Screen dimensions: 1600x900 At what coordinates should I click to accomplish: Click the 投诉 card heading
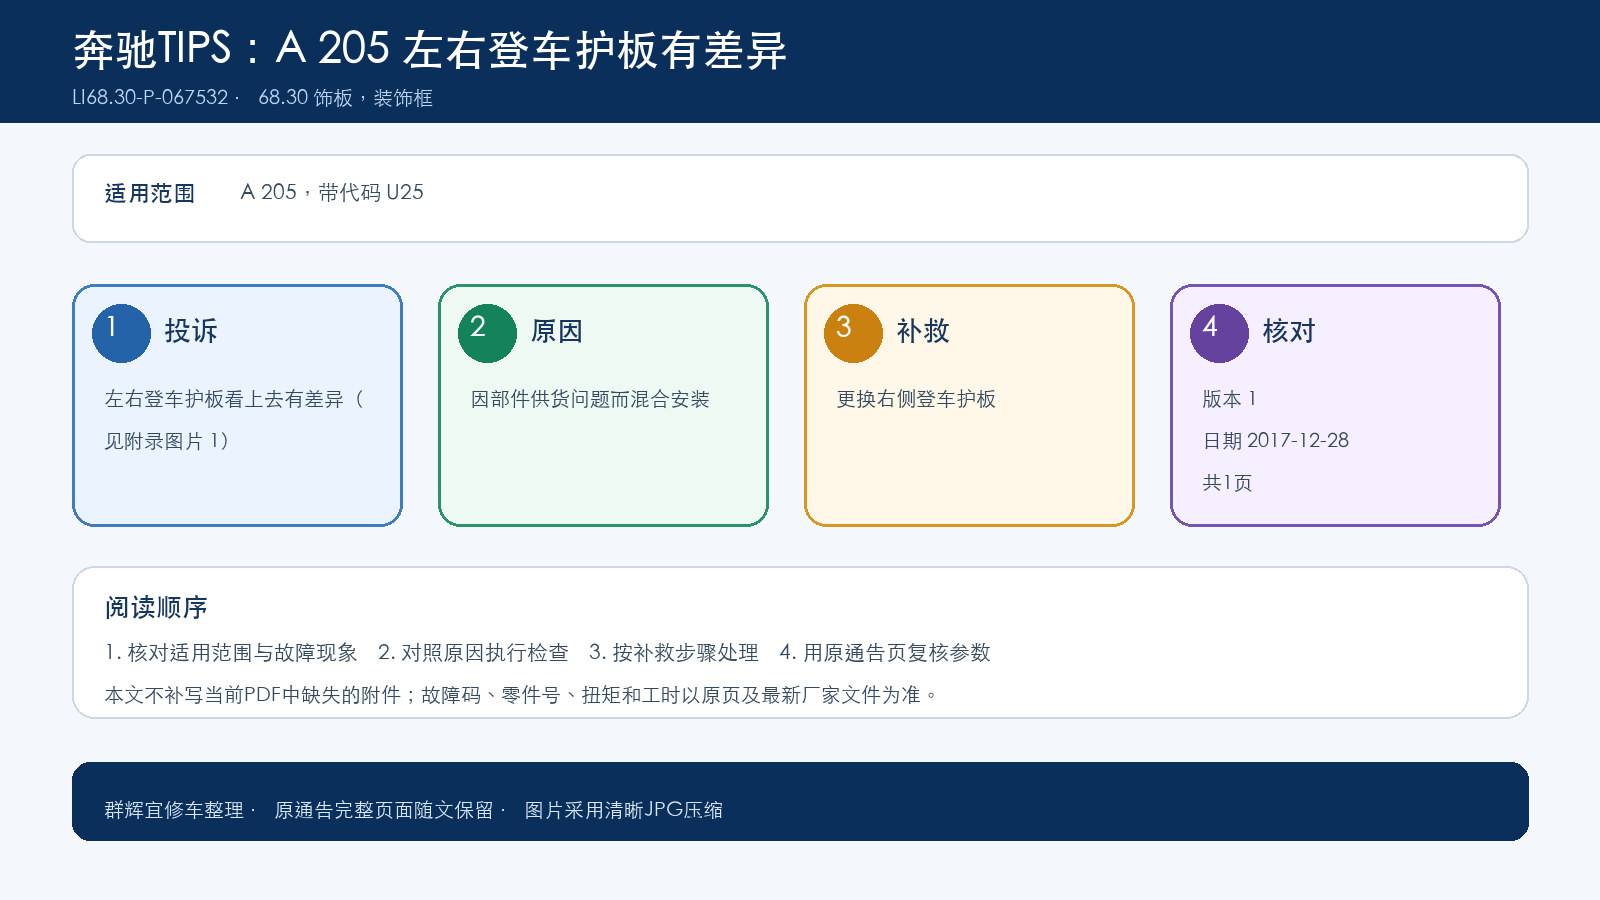click(191, 331)
